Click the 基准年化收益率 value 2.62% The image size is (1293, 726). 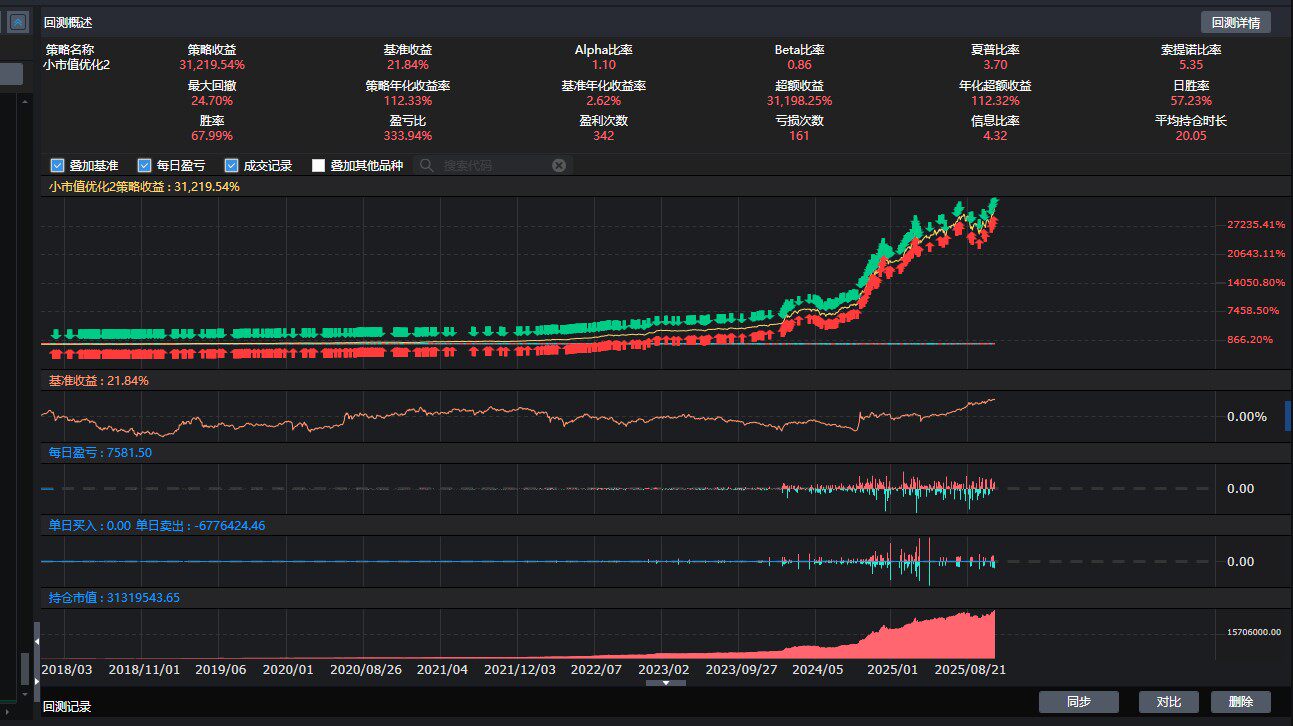604,100
